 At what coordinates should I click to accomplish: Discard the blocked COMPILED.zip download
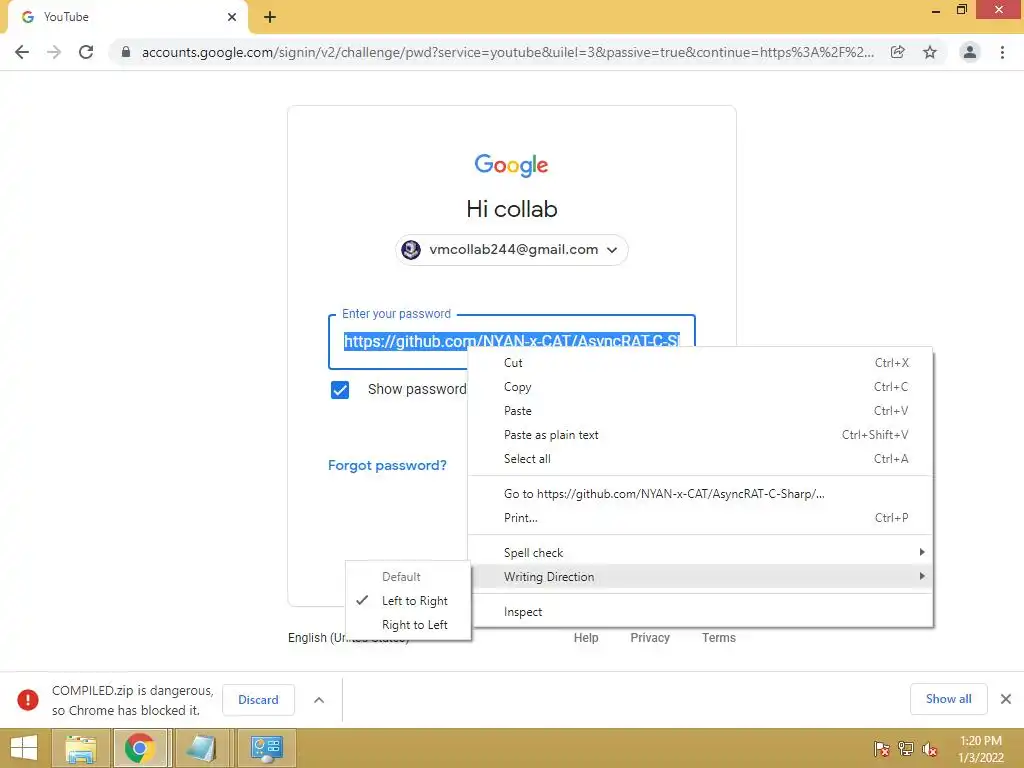coord(258,700)
